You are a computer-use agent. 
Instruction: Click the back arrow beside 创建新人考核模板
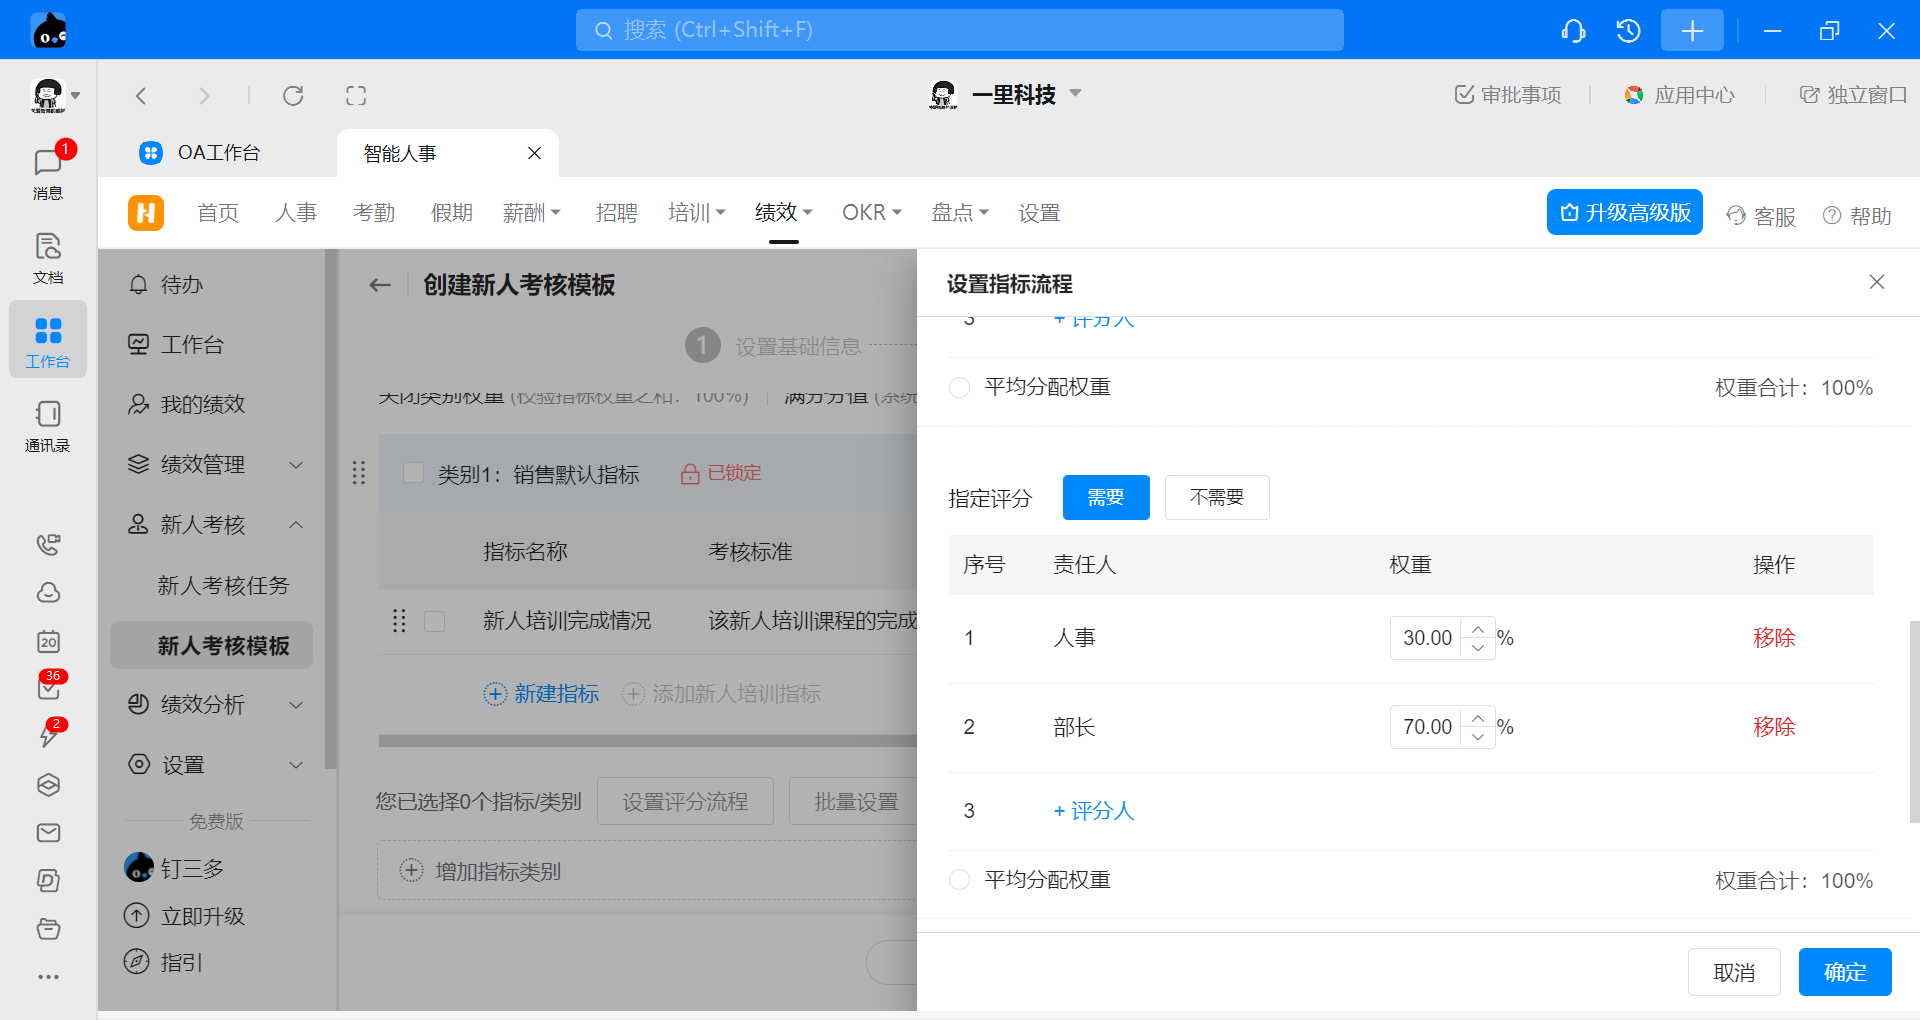tap(380, 285)
